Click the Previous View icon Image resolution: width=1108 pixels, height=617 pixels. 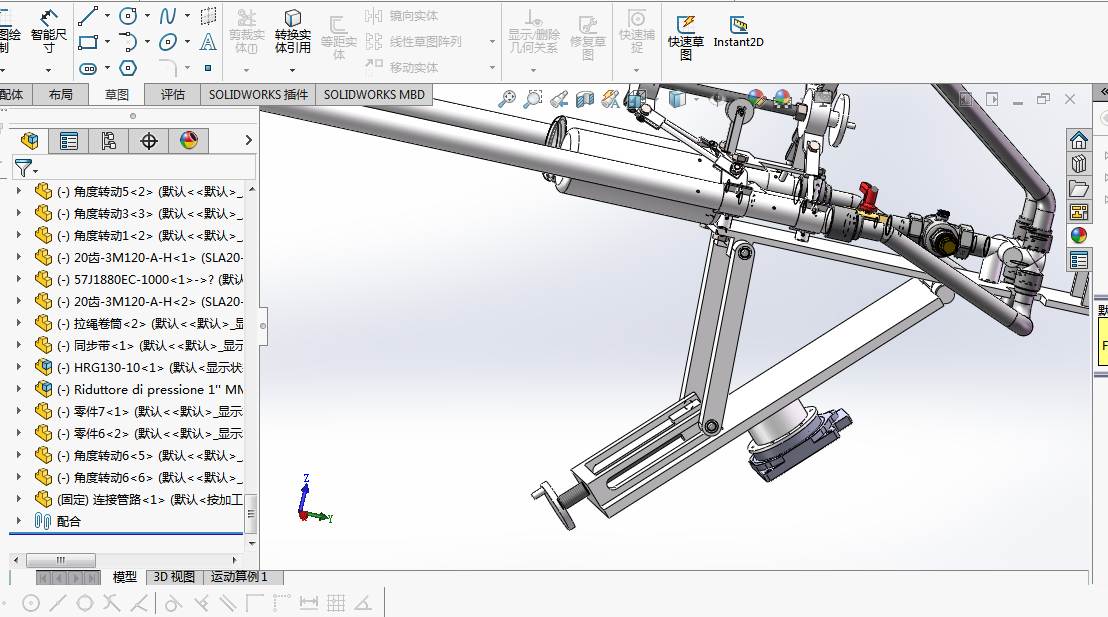(x=559, y=99)
